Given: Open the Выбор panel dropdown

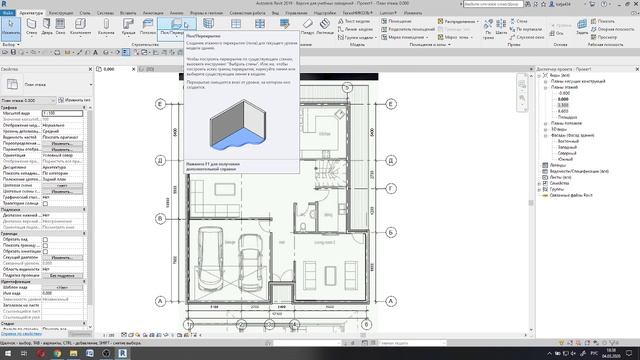Looking at the screenshot, I should [x=11, y=44].
